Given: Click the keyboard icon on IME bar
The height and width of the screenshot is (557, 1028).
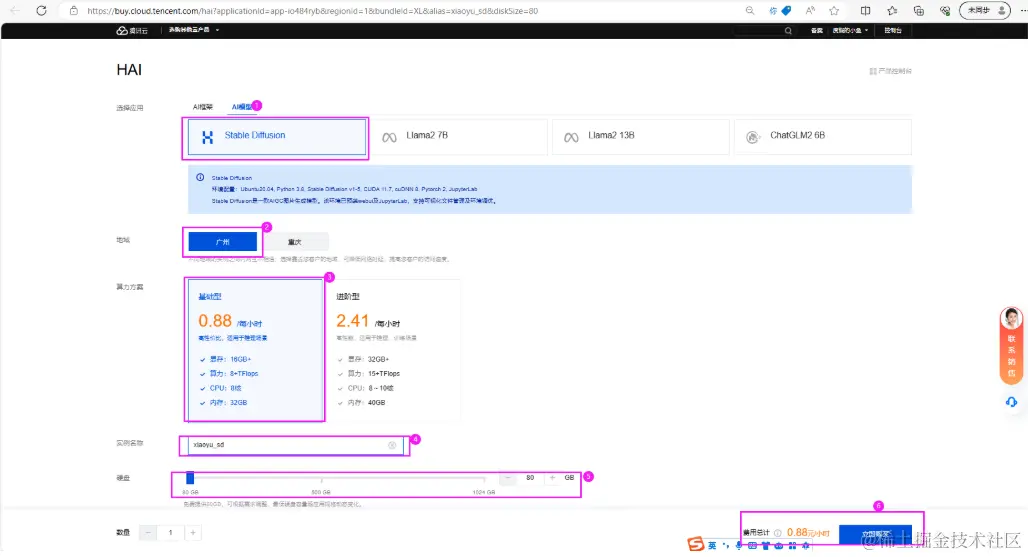Looking at the screenshot, I should coord(752,546).
